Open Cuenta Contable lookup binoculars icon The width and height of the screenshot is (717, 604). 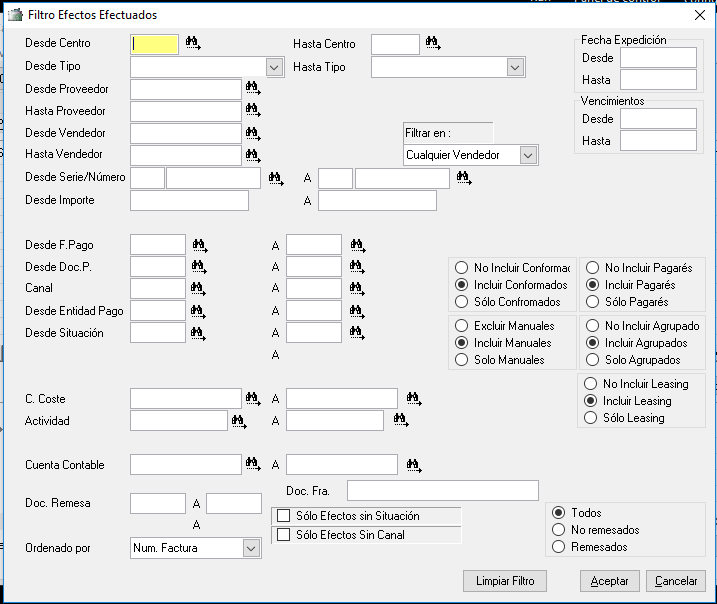(x=253, y=465)
